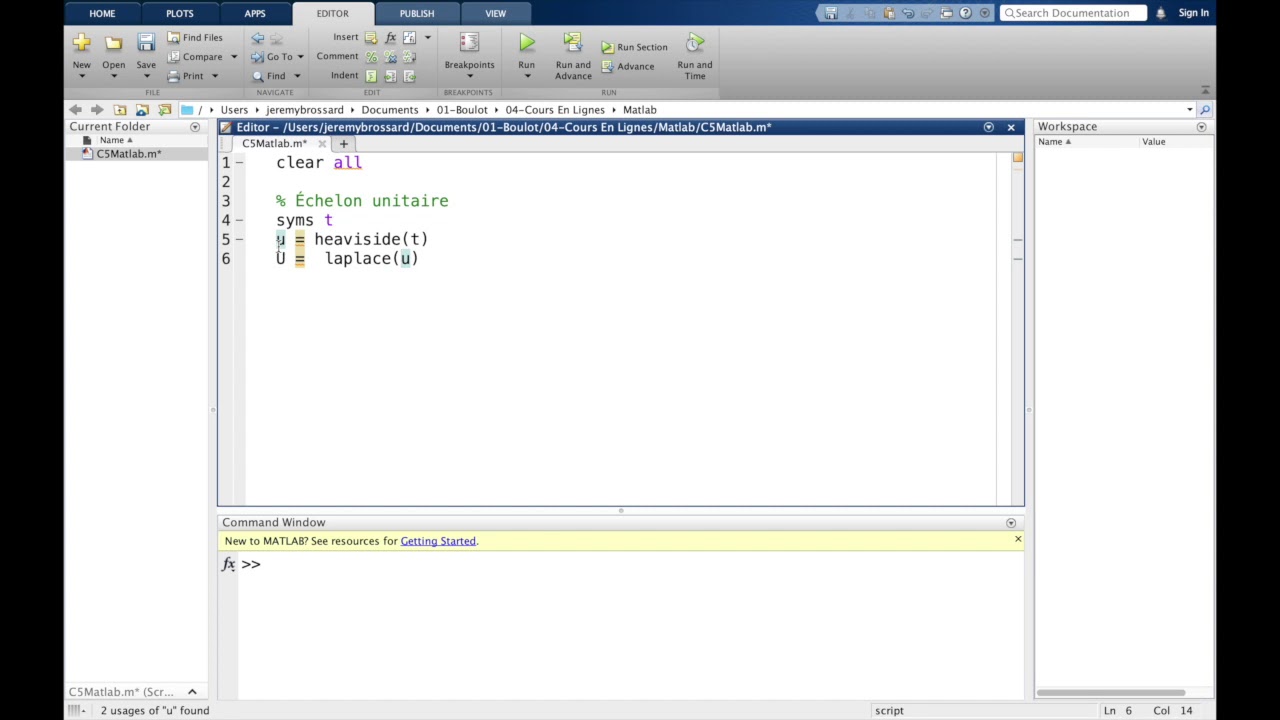1280x720 pixels.
Task: Click the browse for folder icon
Action: pyautogui.click(x=142, y=110)
